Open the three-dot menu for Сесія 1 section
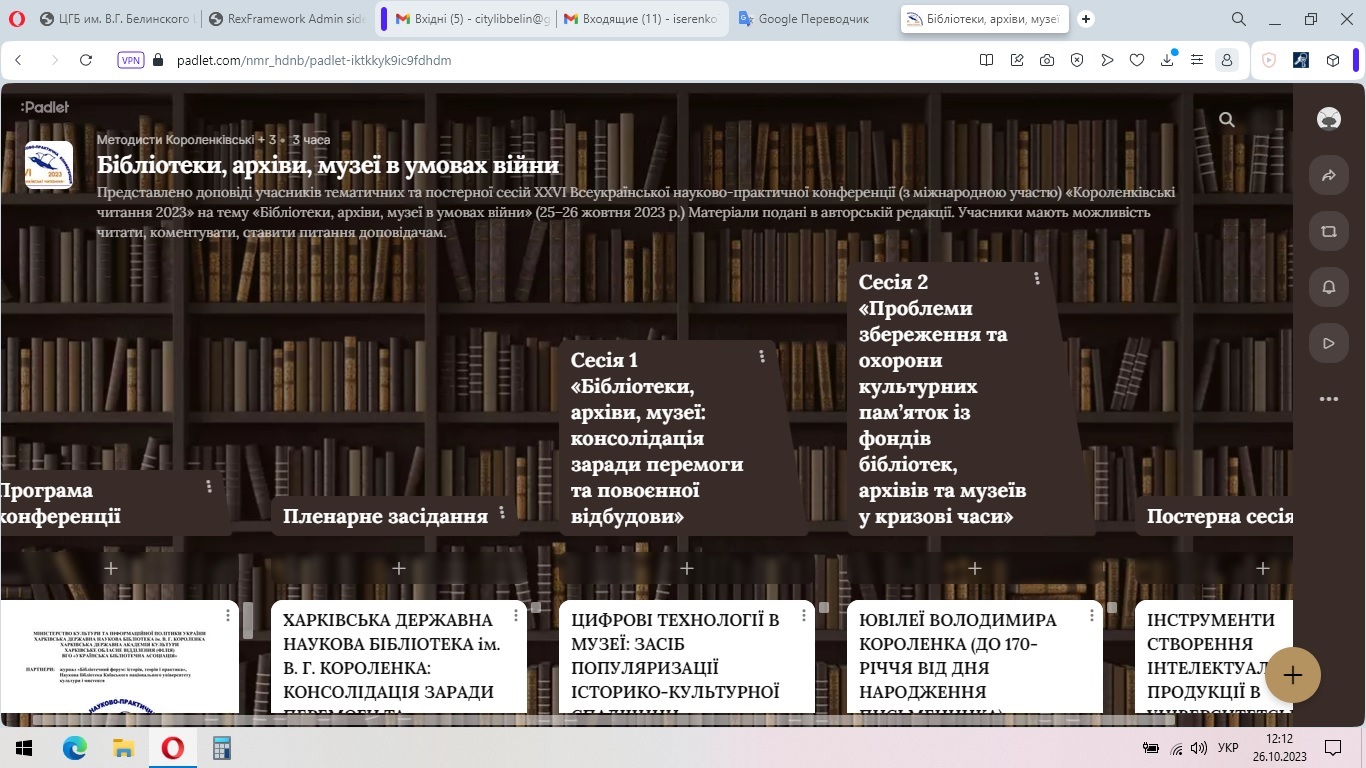Image resolution: width=1366 pixels, height=768 pixels. (x=762, y=356)
